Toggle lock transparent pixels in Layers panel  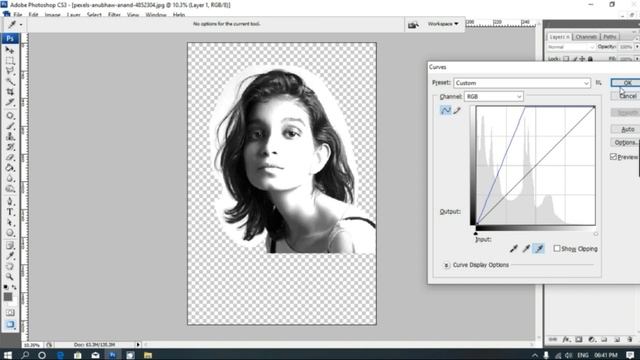[x=566, y=59]
